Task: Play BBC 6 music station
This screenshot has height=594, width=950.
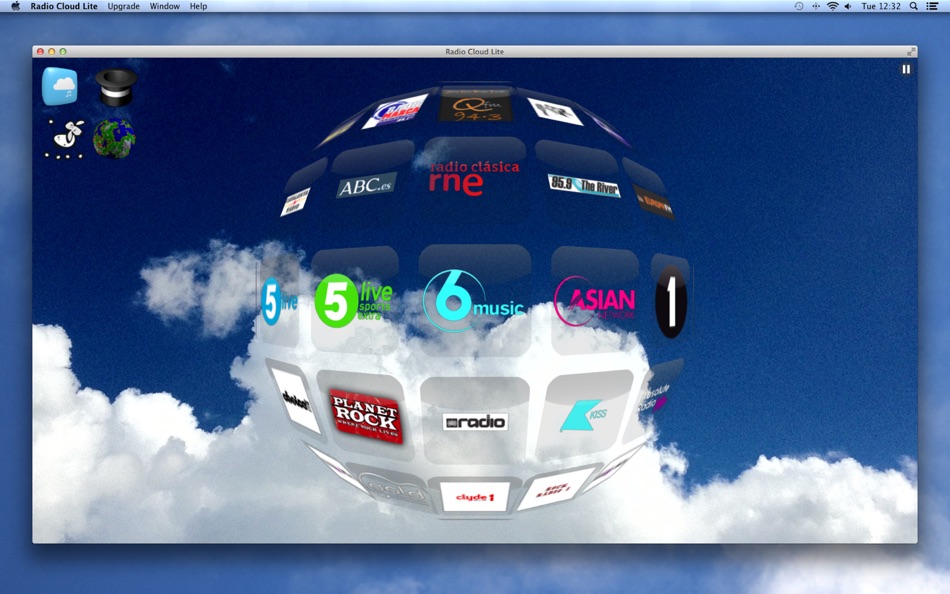Action: 474,301
